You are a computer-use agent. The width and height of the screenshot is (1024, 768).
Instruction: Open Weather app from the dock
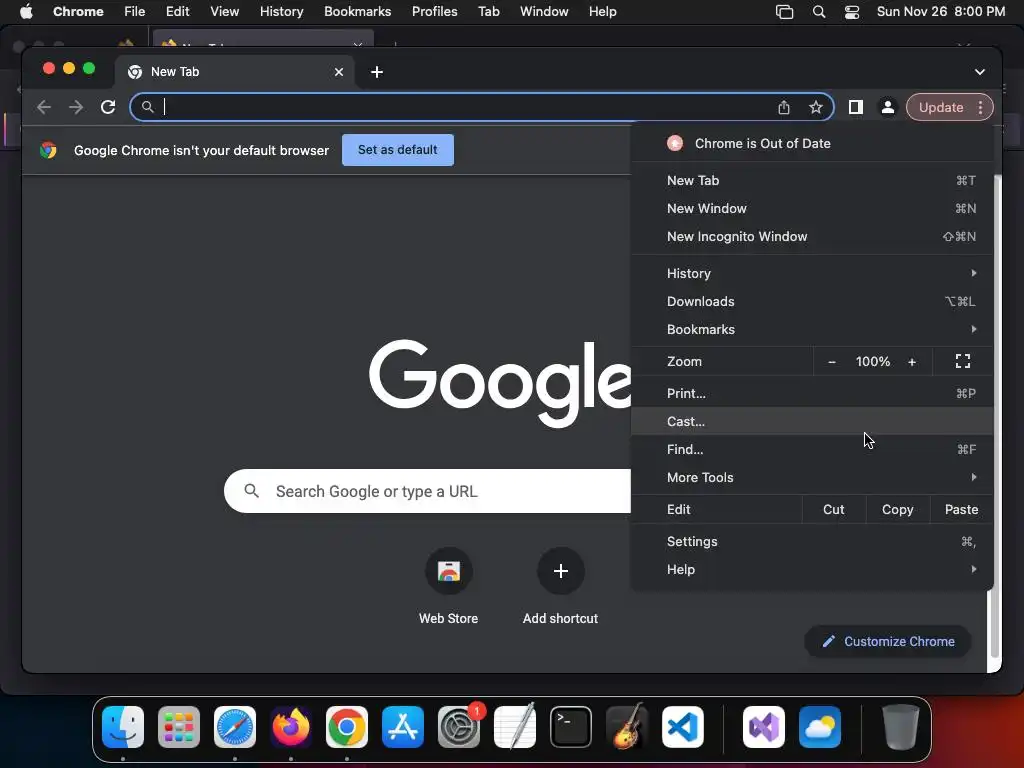[x=820, y=727]
